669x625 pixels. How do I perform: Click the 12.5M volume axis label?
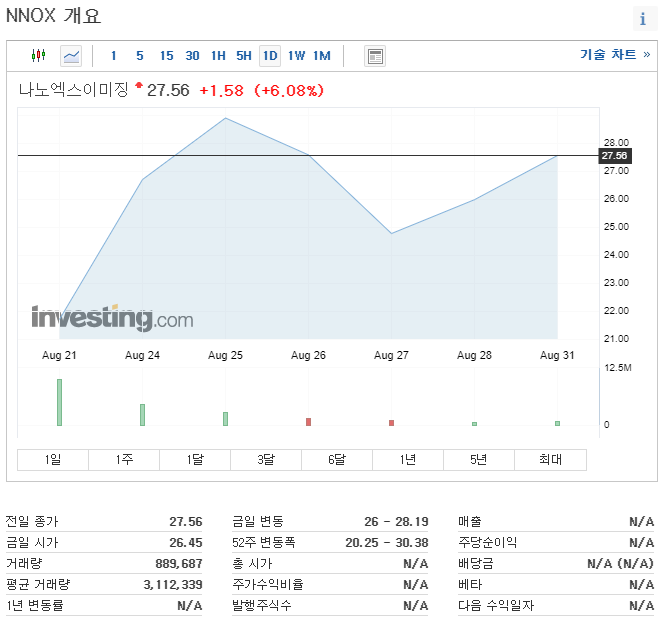pos(617,368)
